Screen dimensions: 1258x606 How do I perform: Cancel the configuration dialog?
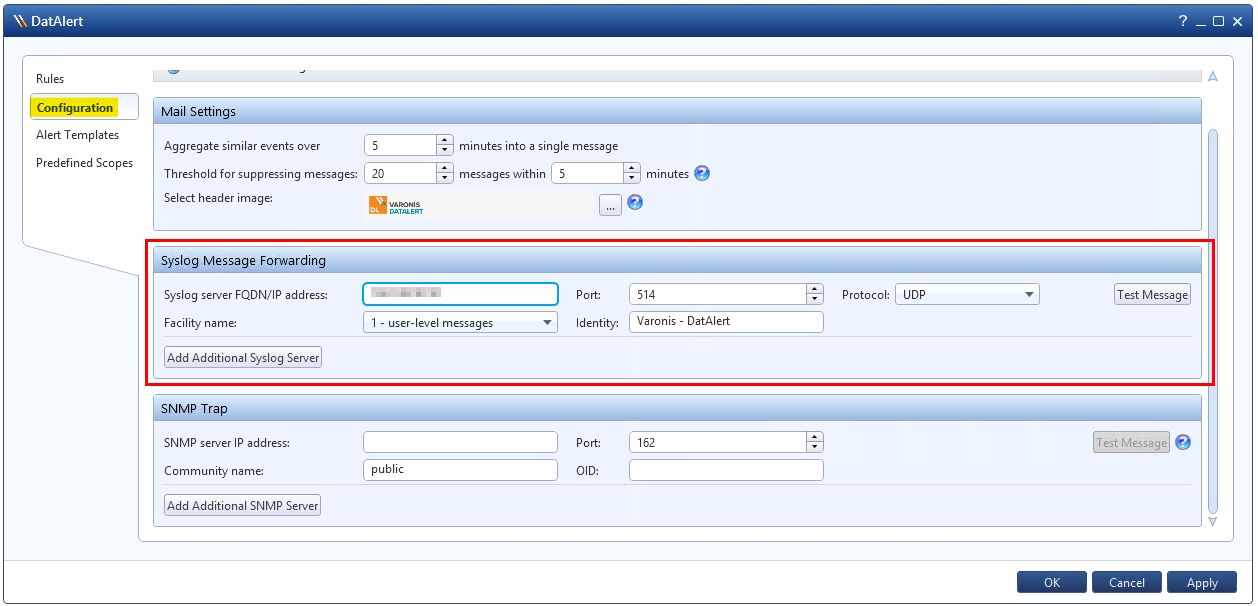tap(1127, 582)
